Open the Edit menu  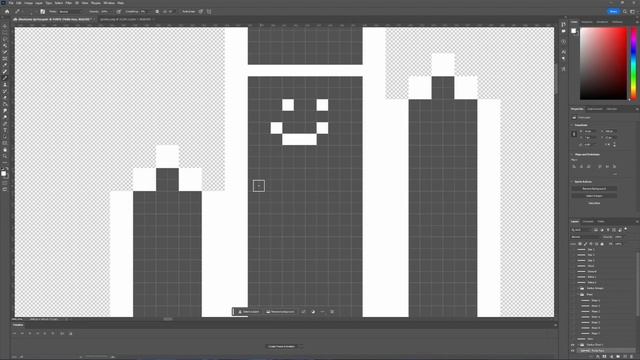(19, 3)
